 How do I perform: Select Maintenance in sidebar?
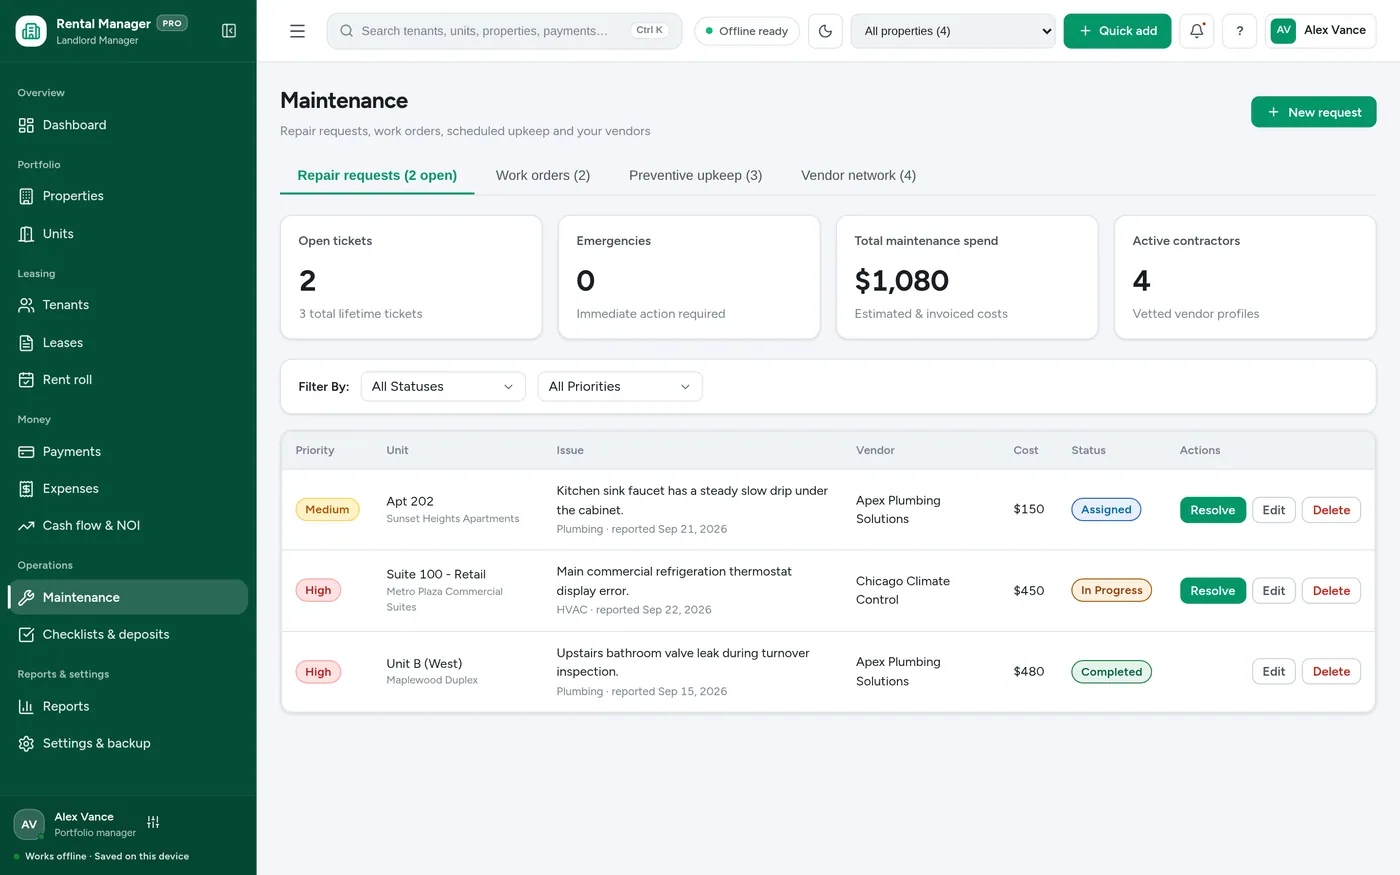point(128,598)
